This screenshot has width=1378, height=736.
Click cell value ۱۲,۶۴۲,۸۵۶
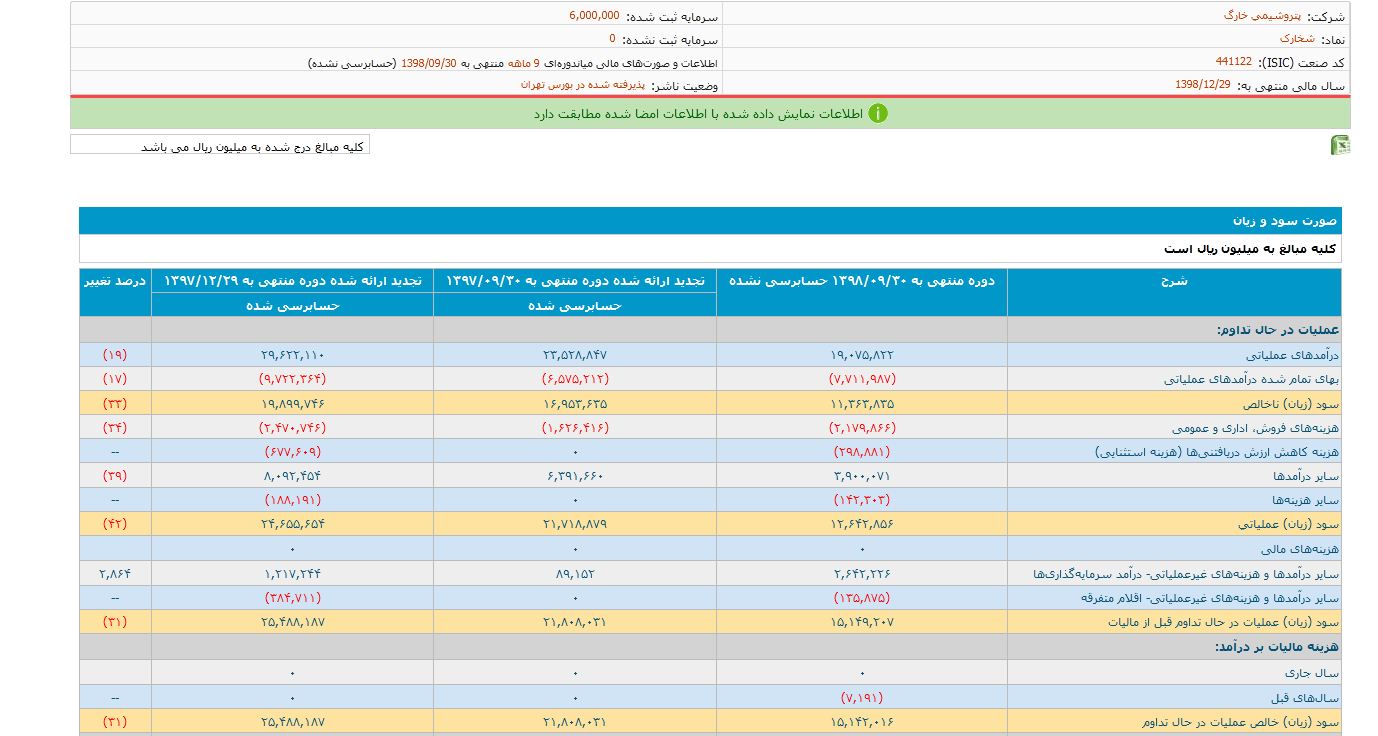[862, 525]
